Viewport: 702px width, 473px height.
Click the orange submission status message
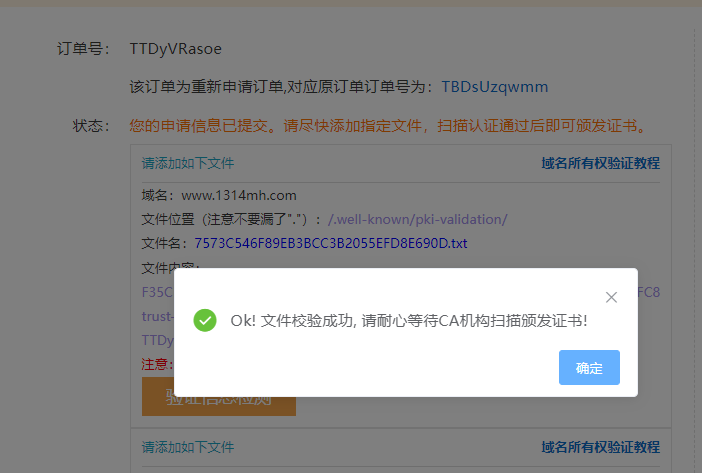tap(386, 126)
